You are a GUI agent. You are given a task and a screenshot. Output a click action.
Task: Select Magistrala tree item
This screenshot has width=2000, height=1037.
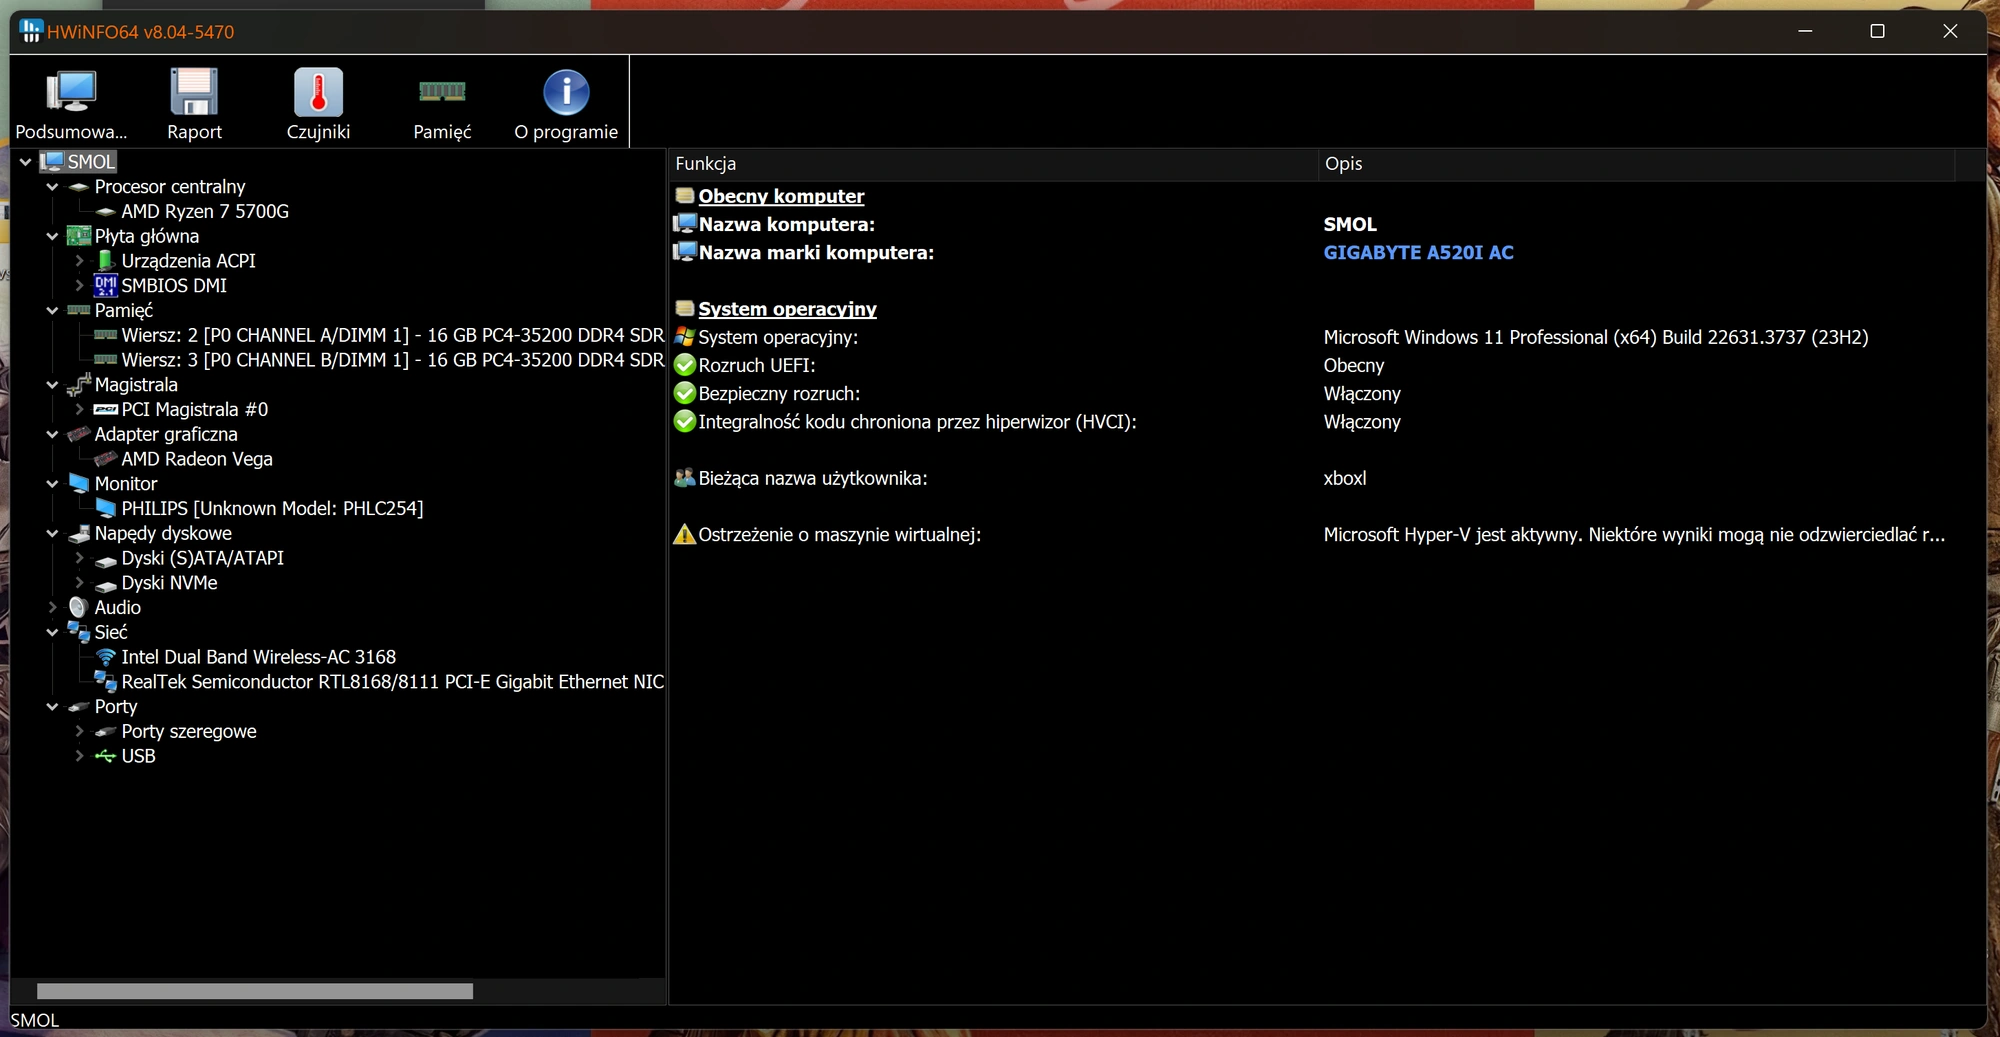pyautogui.click(x=136, y=384)
